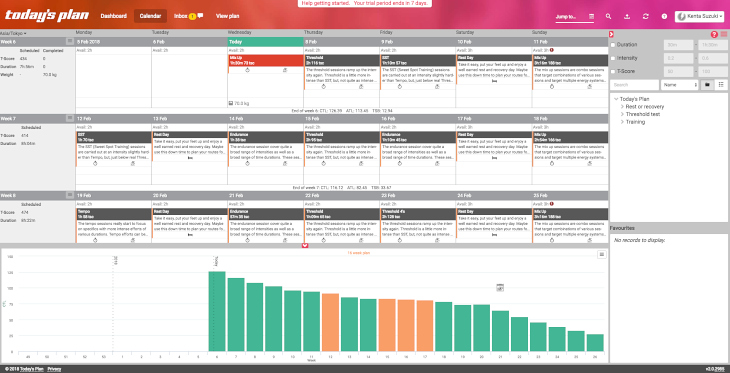The width and height of the screenshot is (730, 373).
Task: Open the search magnifier in the header
Action: click(608, 16)
